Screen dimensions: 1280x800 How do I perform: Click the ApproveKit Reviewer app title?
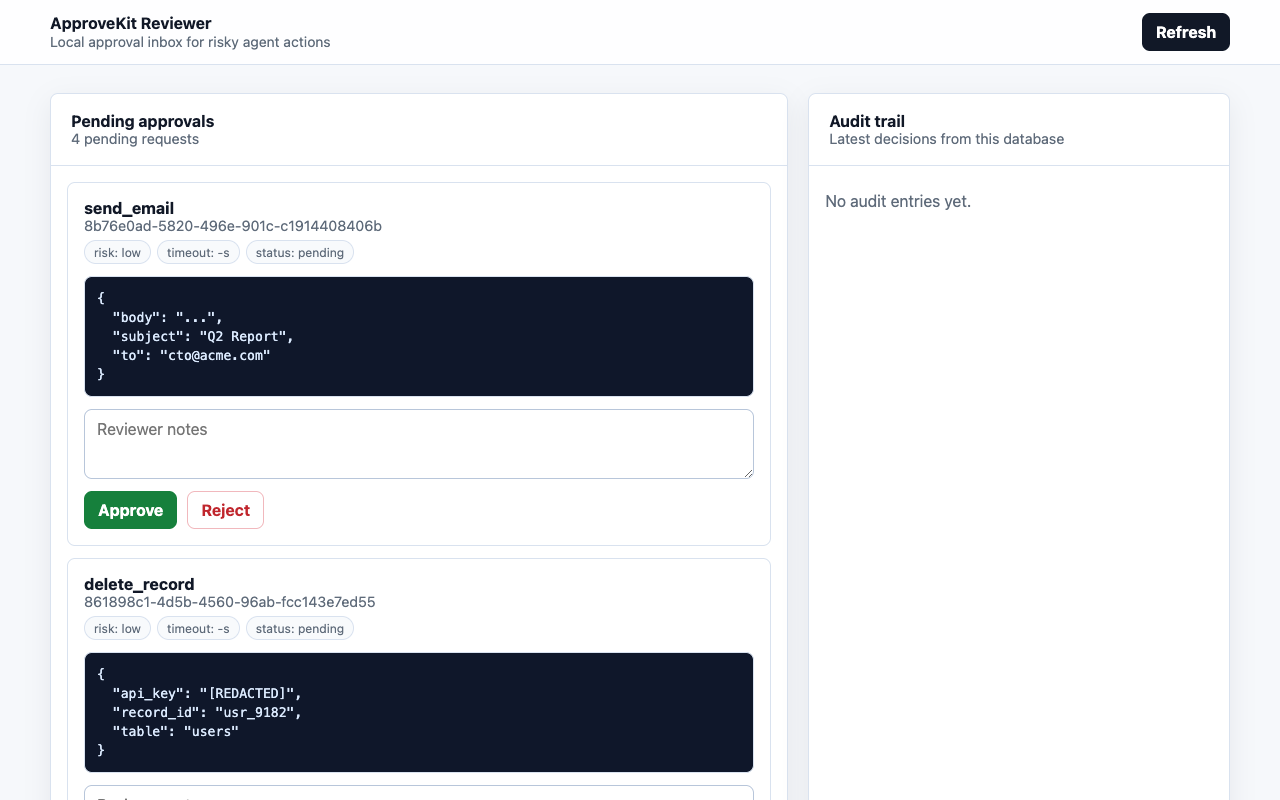coord(131,23)
